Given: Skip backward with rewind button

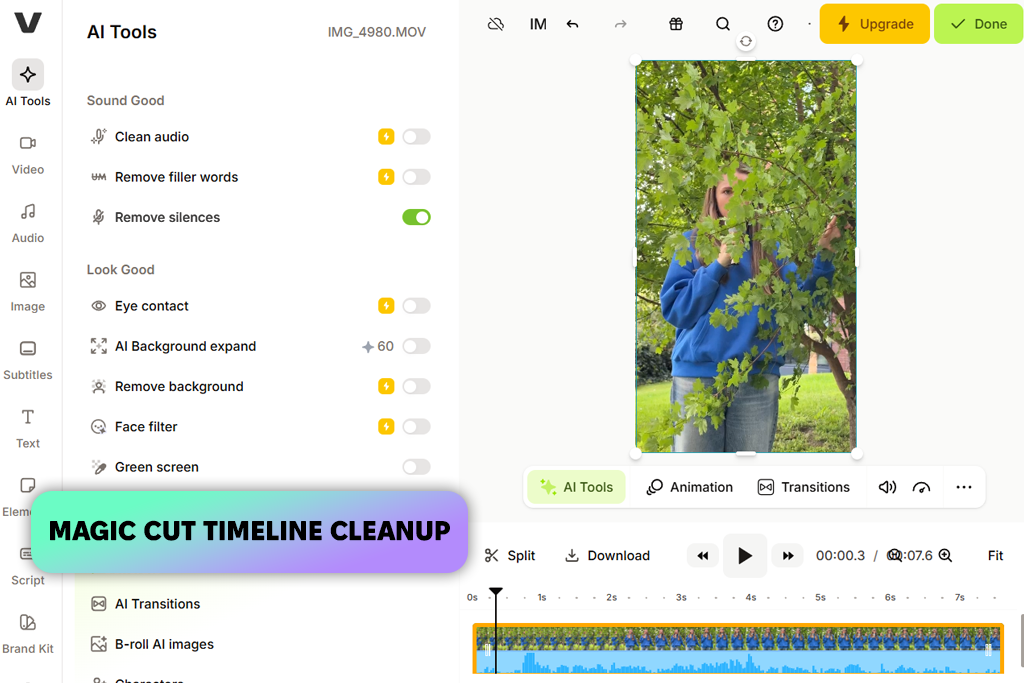Looking at the screenshot, I should [x=703, y=556].
